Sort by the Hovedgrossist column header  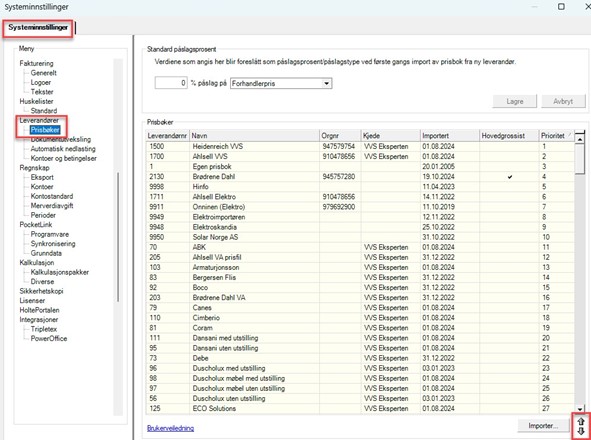click(x=509, y=135)
